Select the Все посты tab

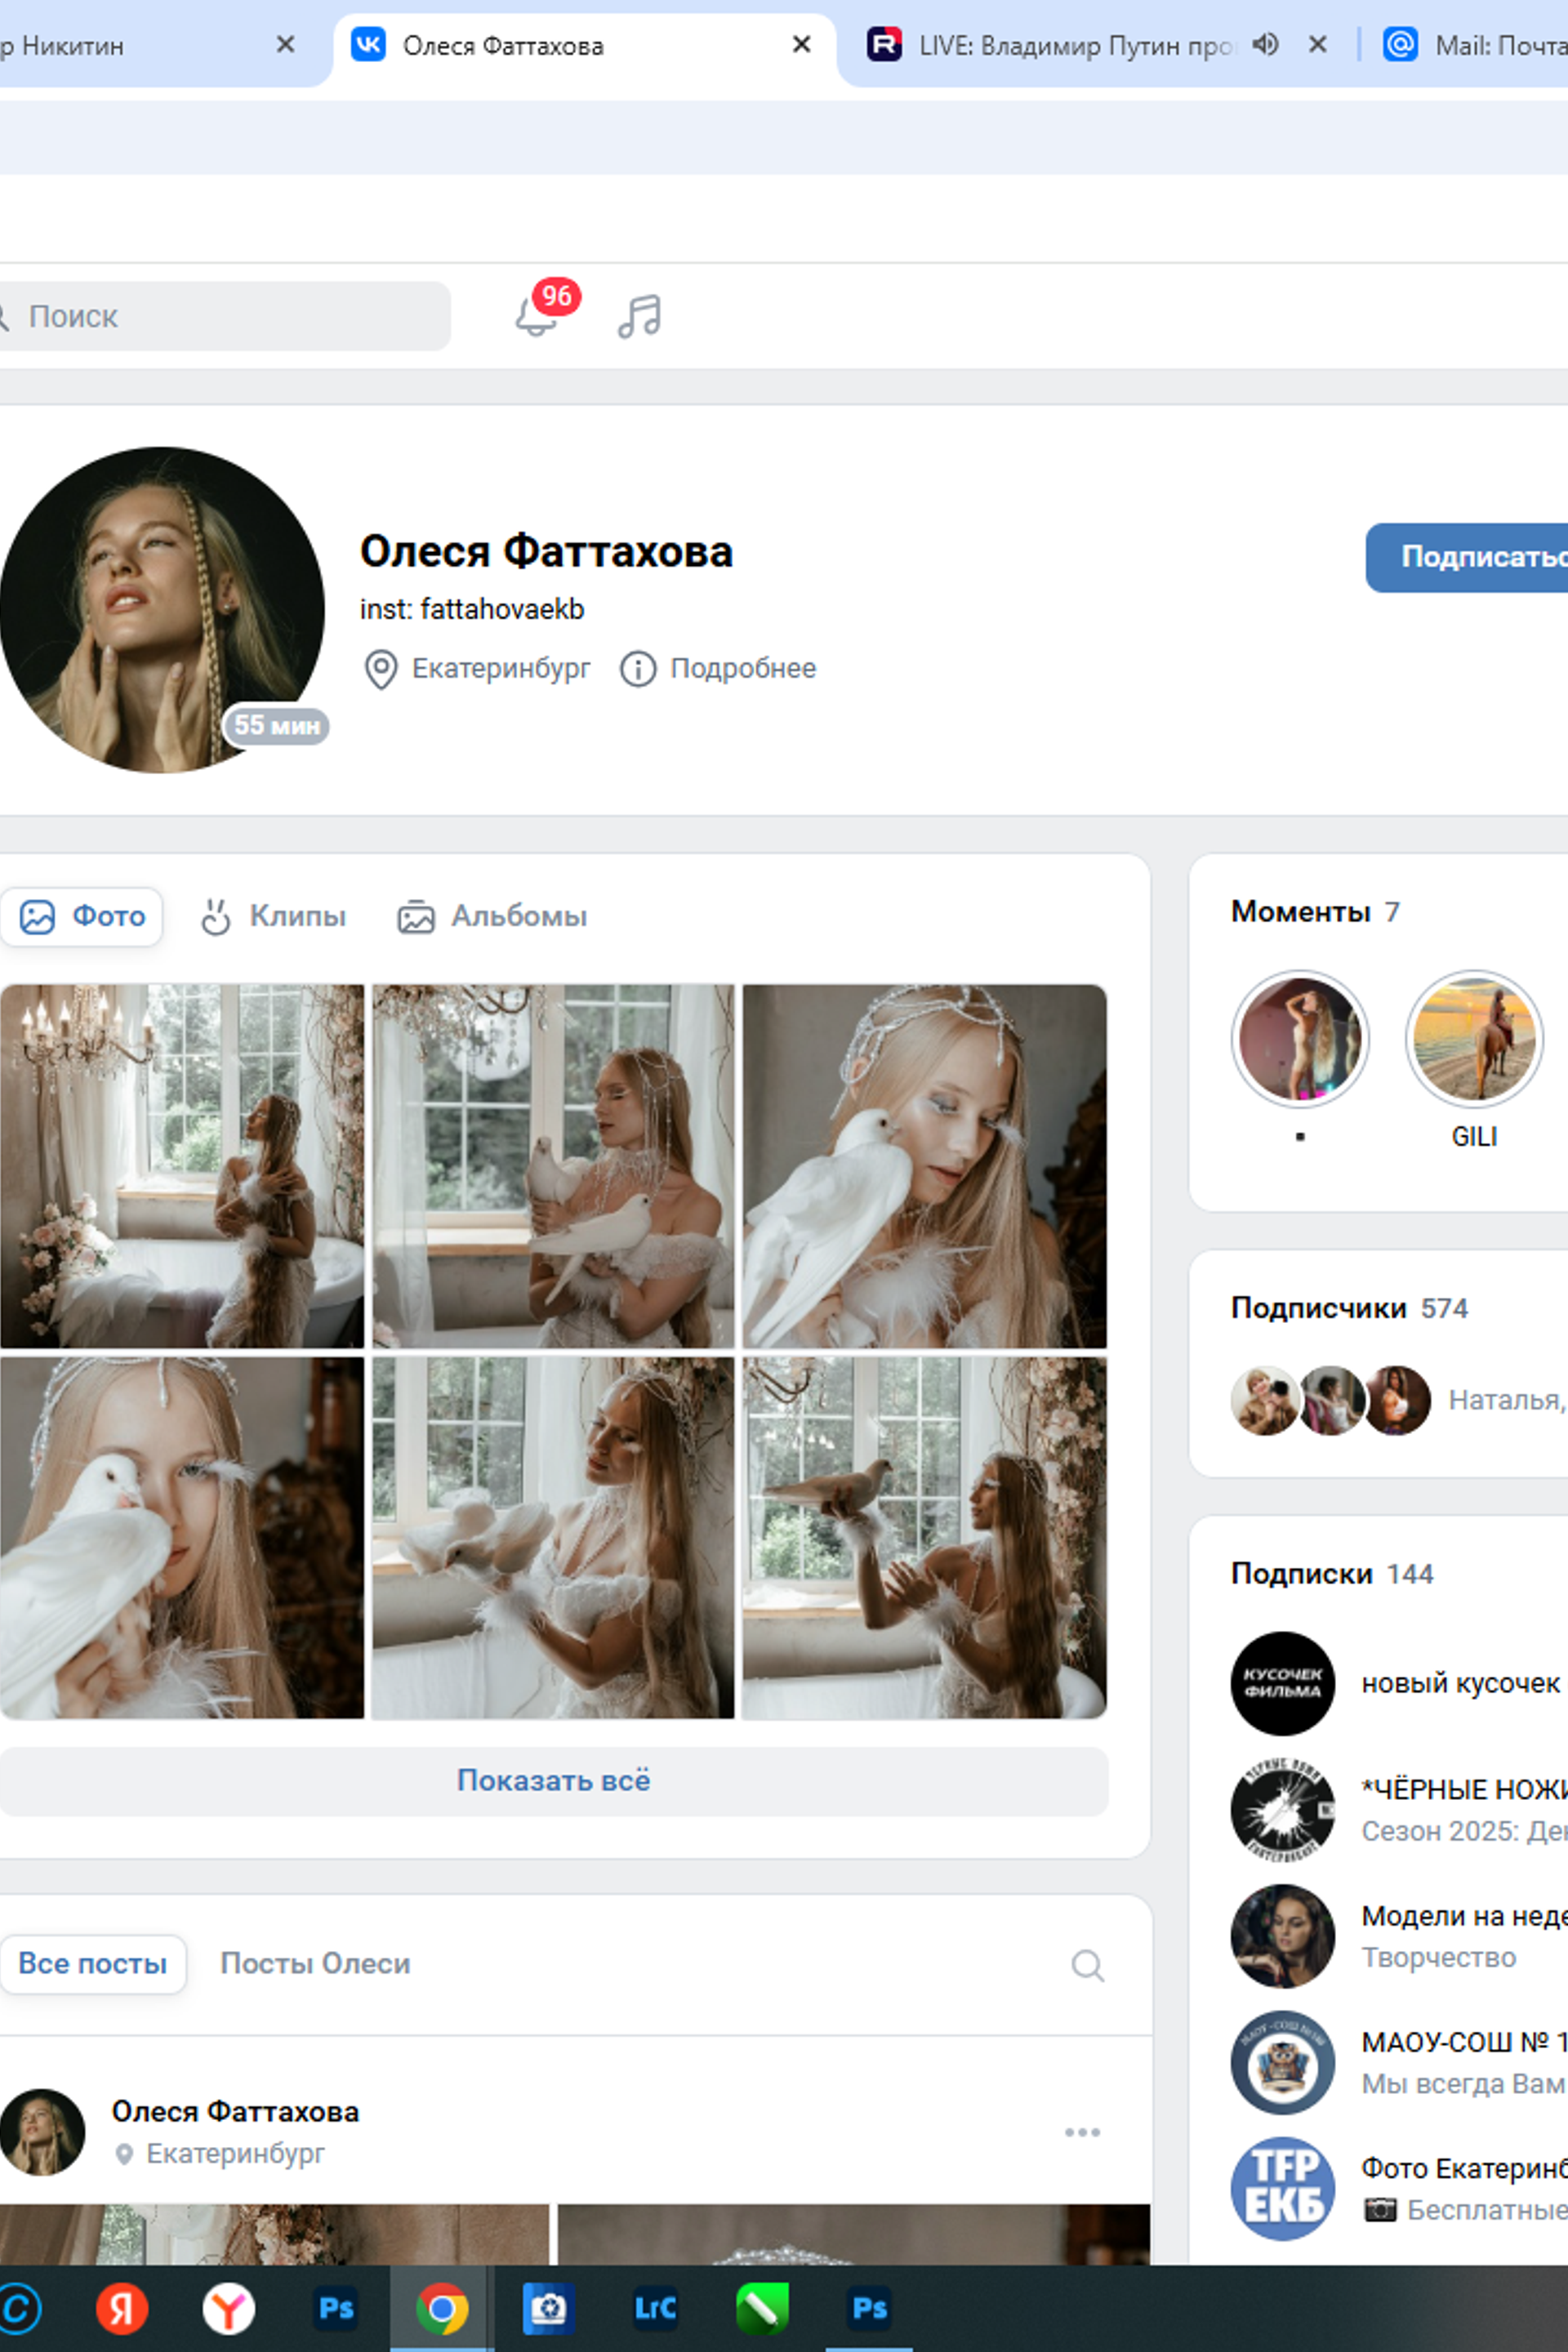click(92, 1964)
